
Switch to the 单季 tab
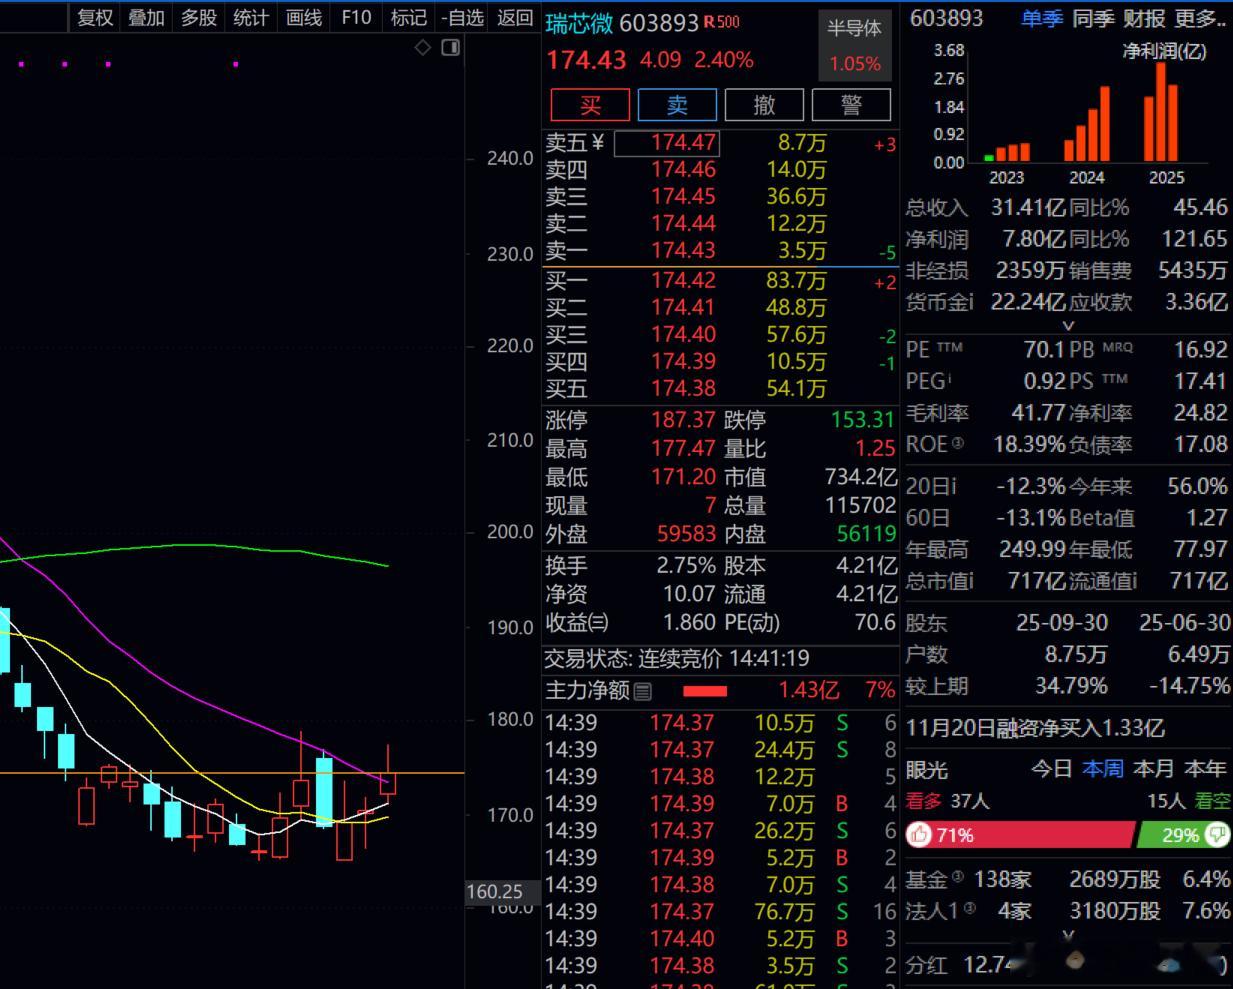1041,18
